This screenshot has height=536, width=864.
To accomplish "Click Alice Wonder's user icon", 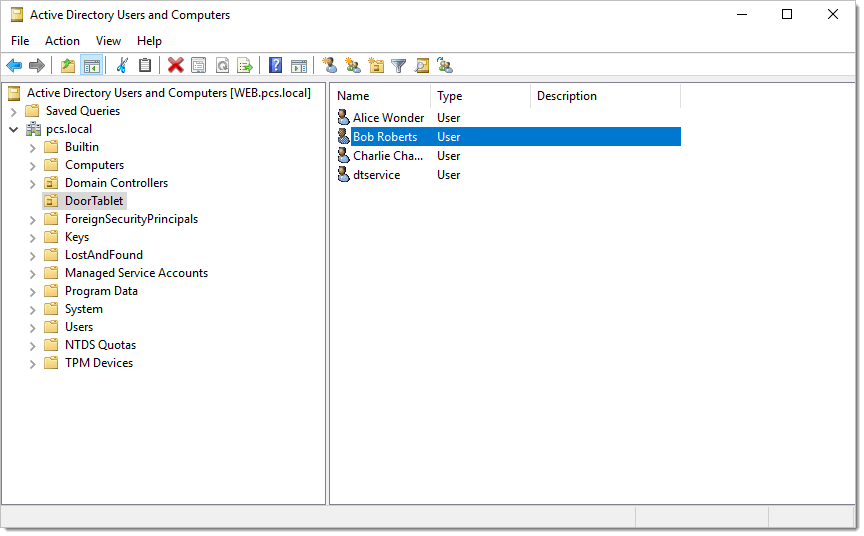I will click(343, 118).
